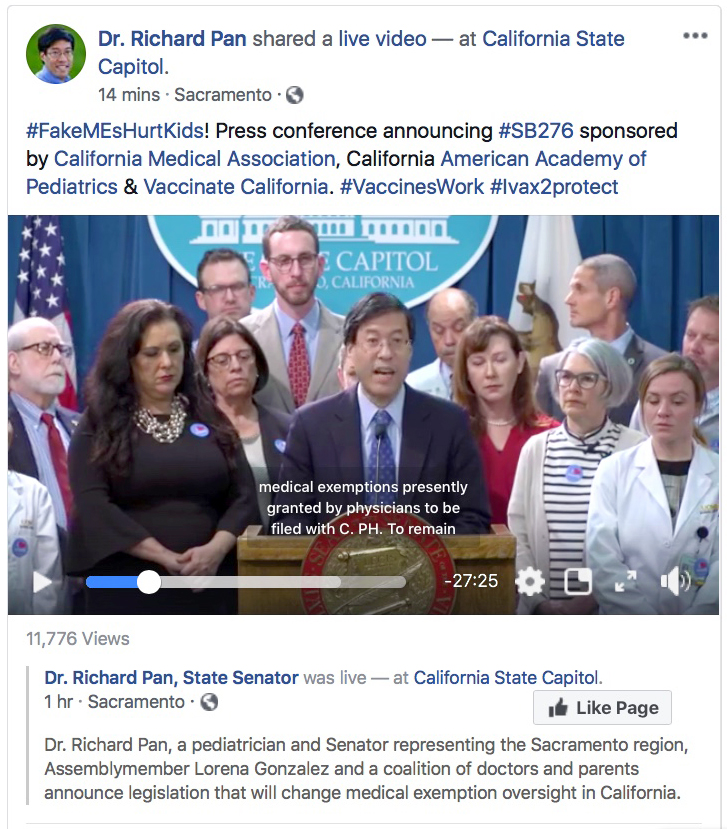
Task: Expand video to fullscreen
Action: [x=625, y=582]
